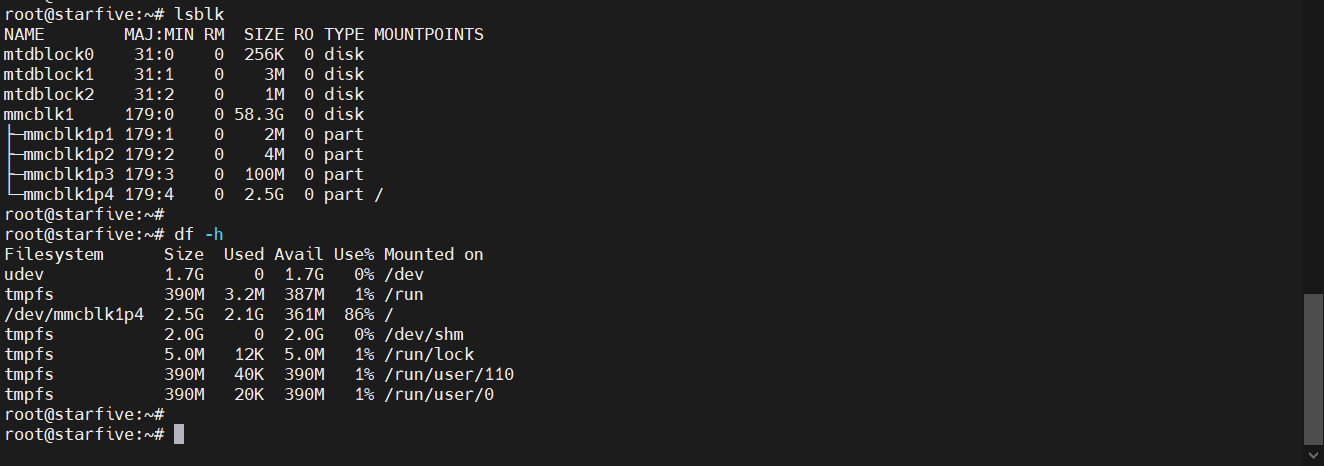This screenshot has height=466, width=1324.
Task: Click the mmcblk1 disk entry
Action: point(39,114)
